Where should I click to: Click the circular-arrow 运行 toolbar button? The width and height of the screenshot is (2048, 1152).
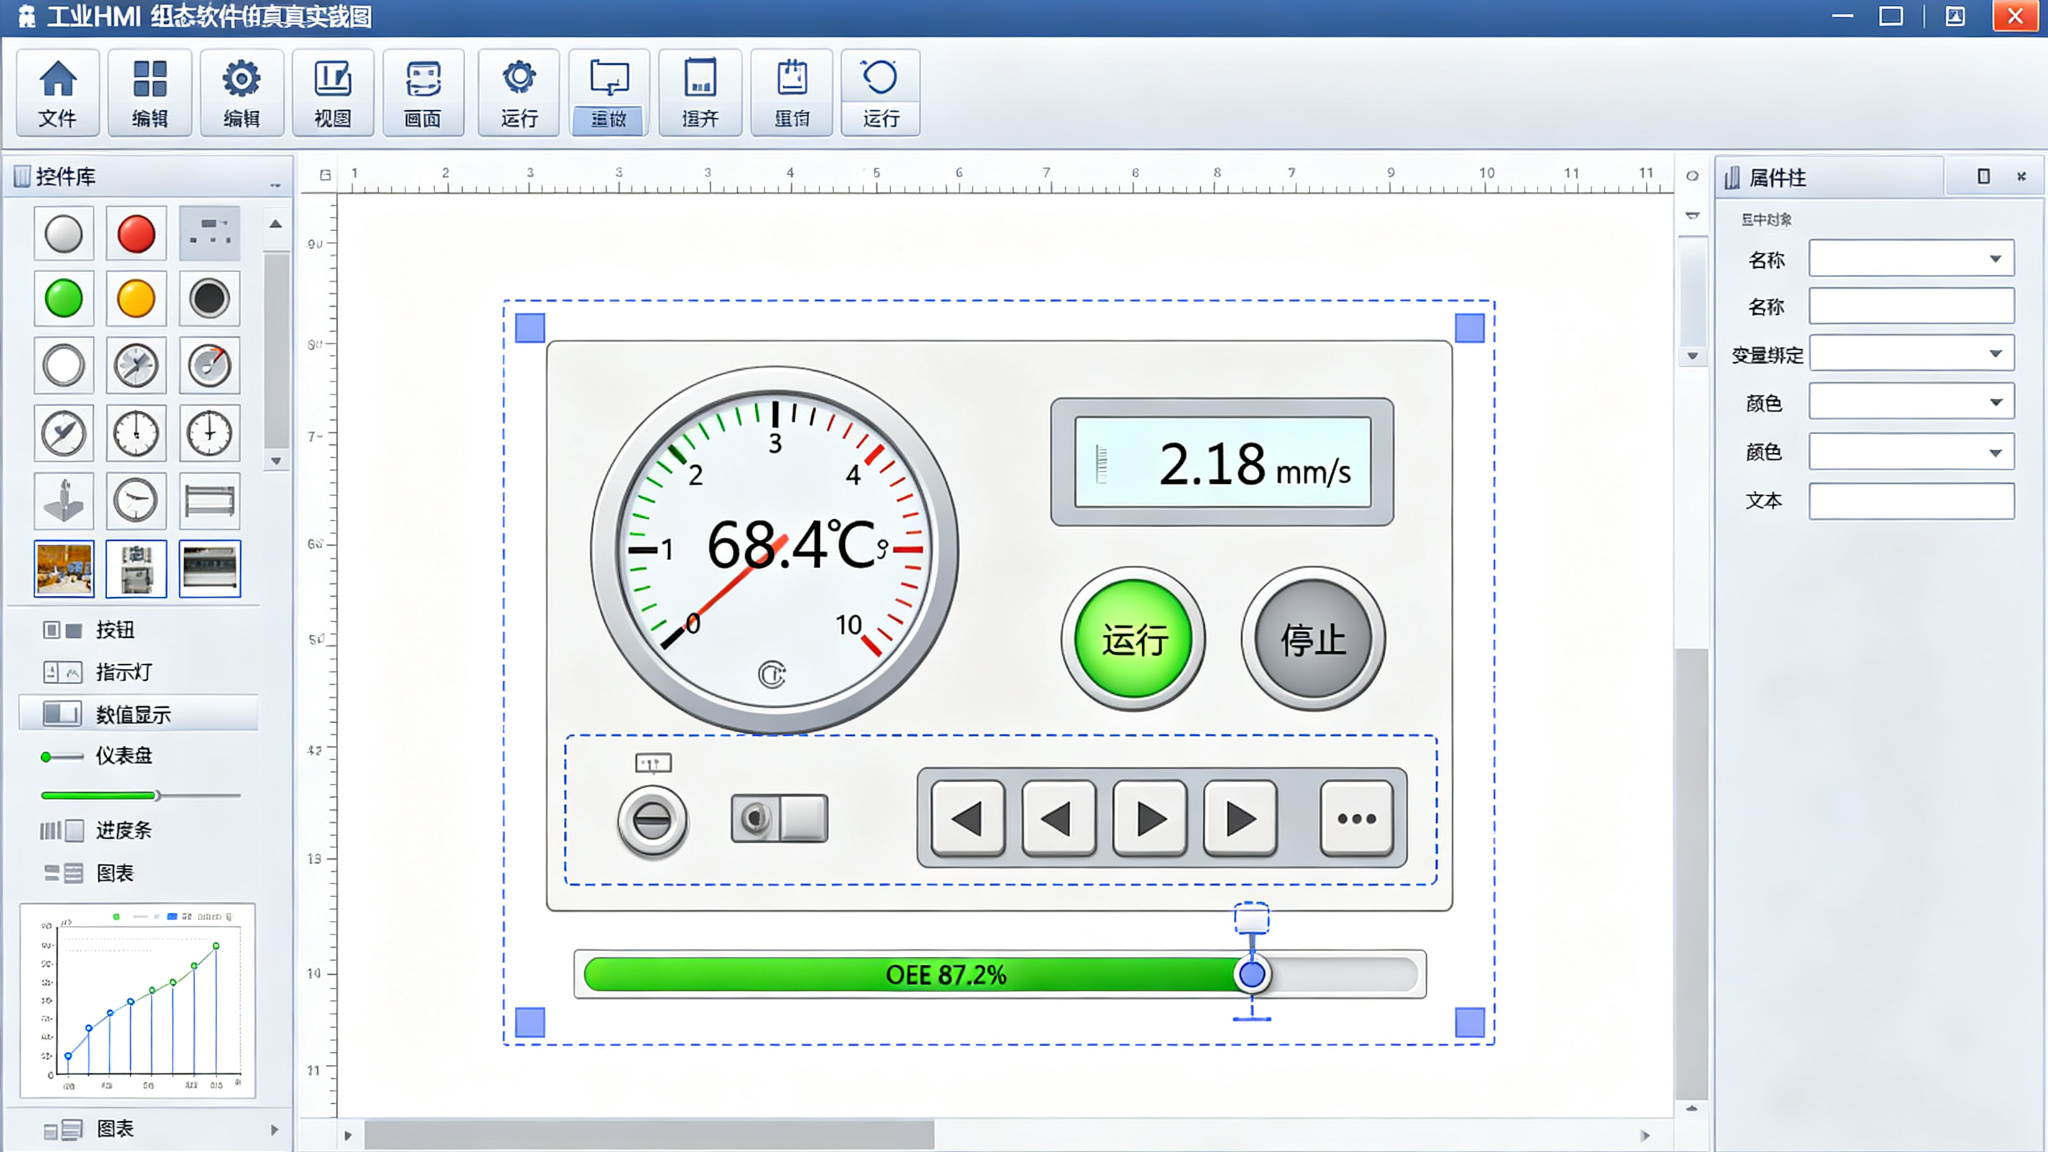coord(880,92)
